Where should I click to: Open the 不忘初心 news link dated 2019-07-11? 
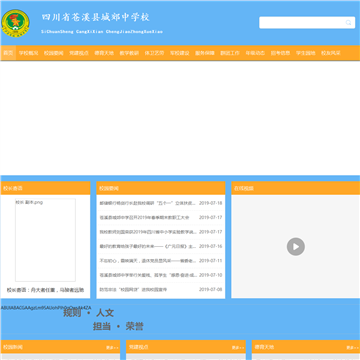click(x=148, y=261)
